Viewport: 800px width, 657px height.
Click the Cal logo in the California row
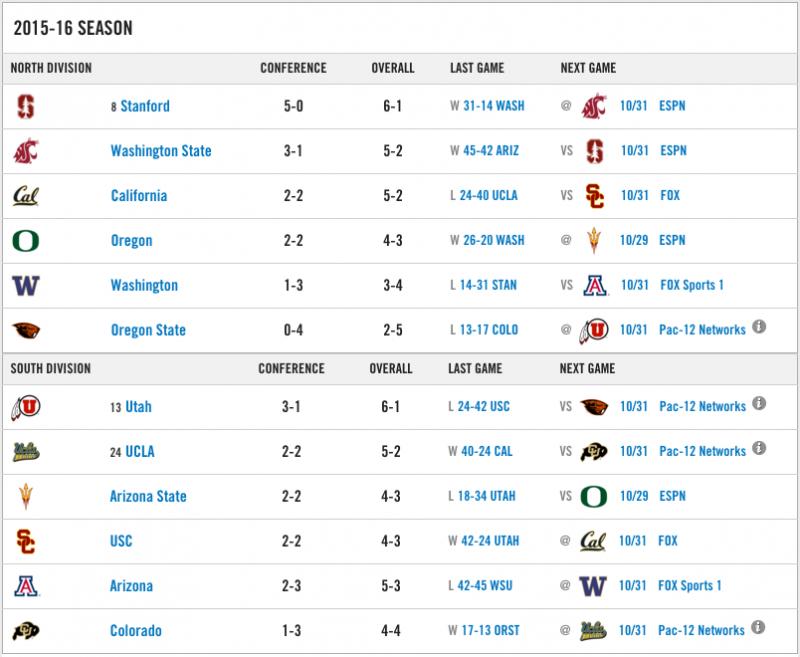tap(26, 196)
